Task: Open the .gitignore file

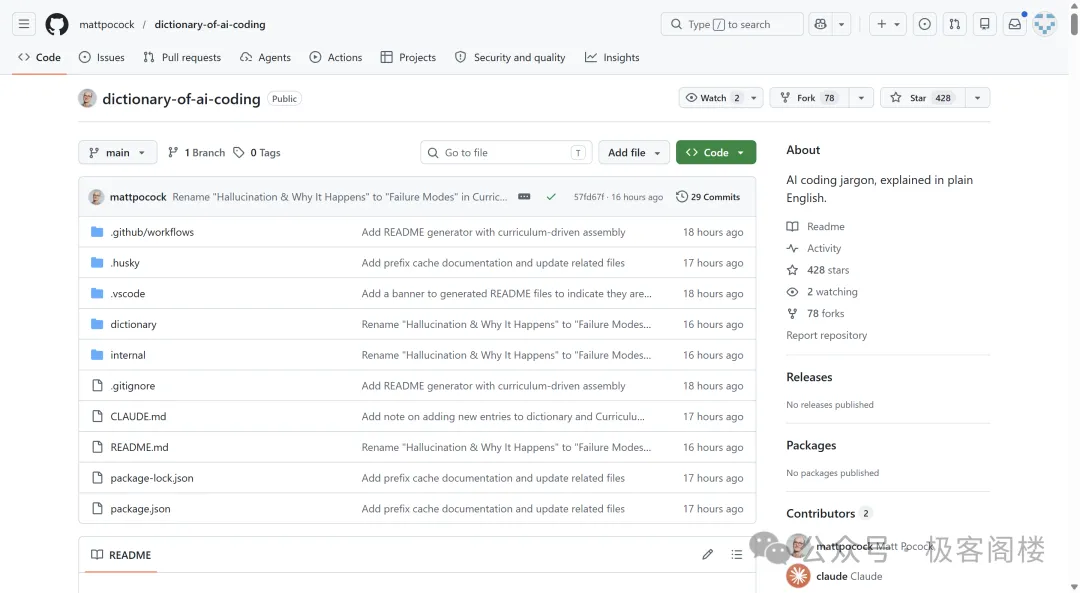Action: [132, 386]
